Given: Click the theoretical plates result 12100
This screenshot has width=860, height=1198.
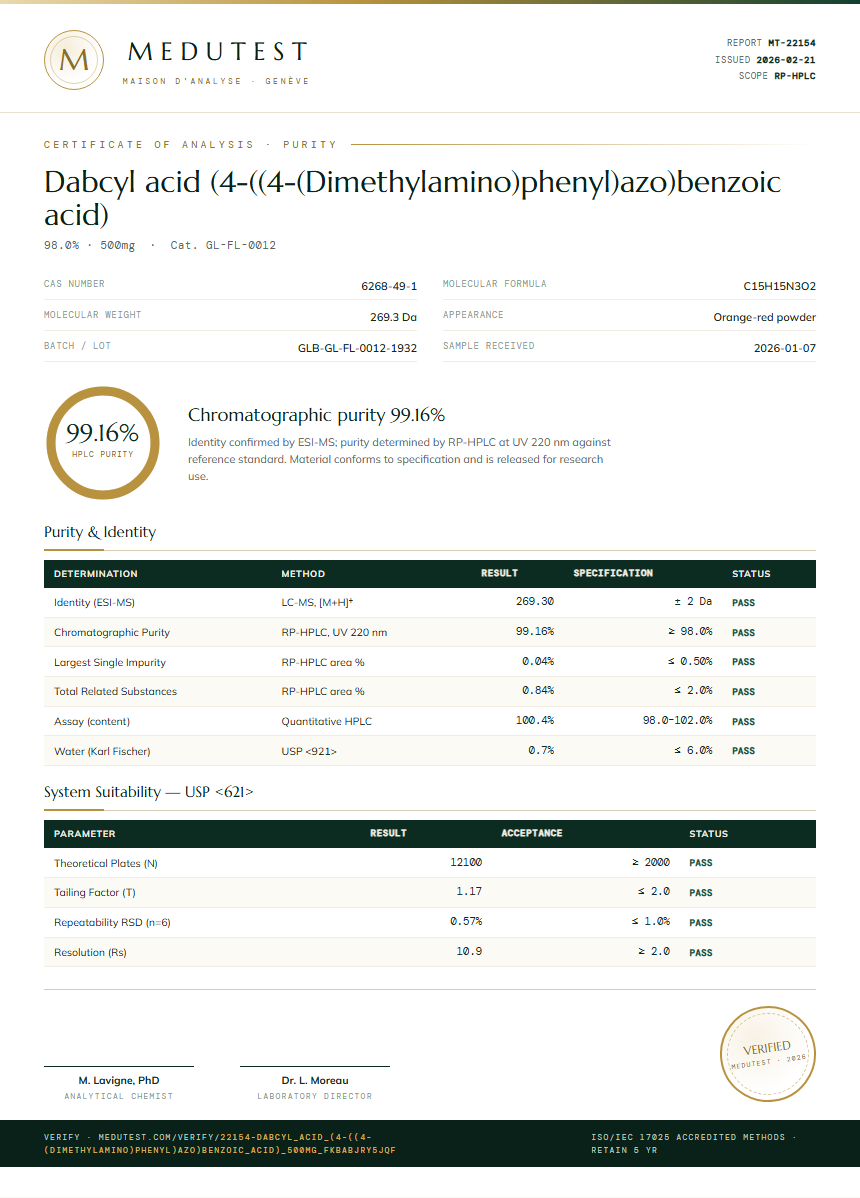Looking at the screenshot, I should pyautogui.click(x=466, y=862).
